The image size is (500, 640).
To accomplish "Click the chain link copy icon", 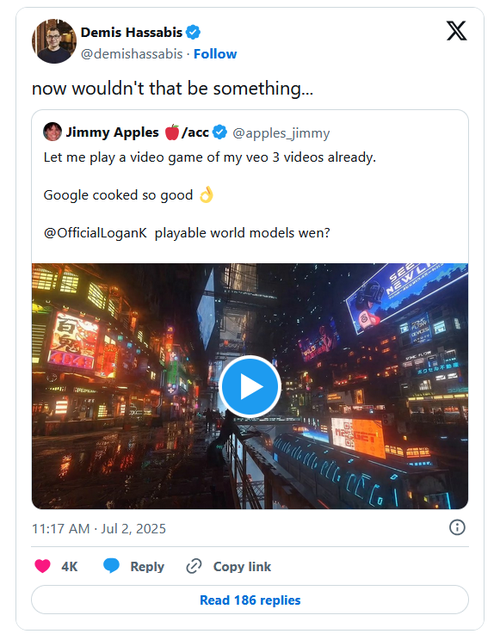I will 194,567.
